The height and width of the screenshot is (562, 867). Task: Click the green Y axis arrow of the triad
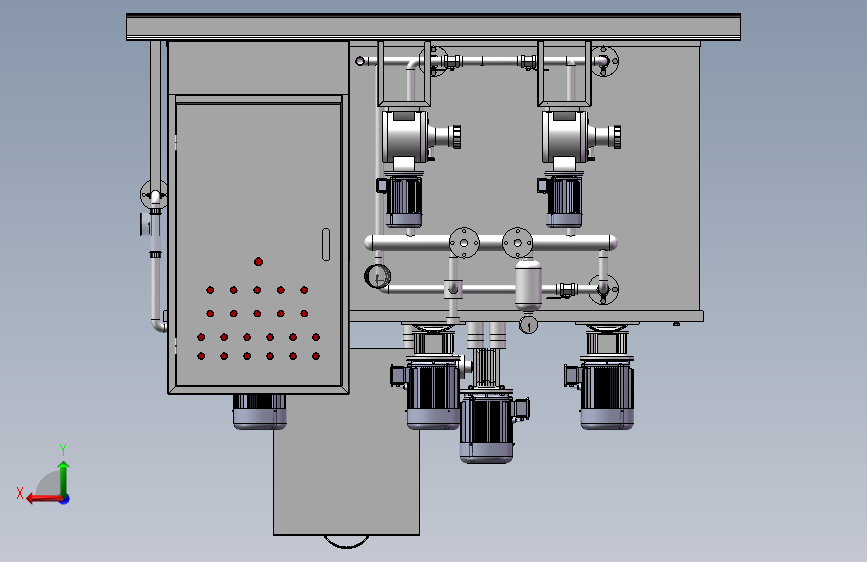[x=64, y=479]
